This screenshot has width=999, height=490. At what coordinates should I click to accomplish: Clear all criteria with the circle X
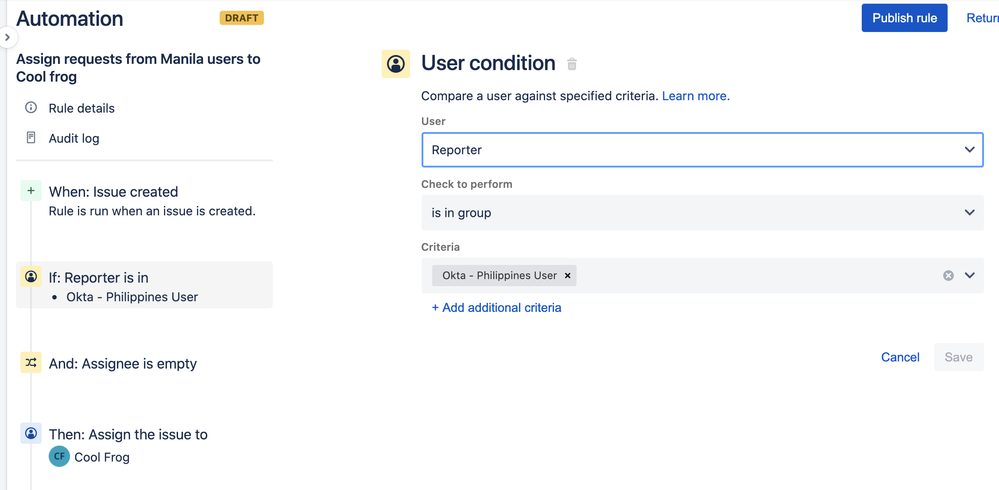[x=948, y=275]
